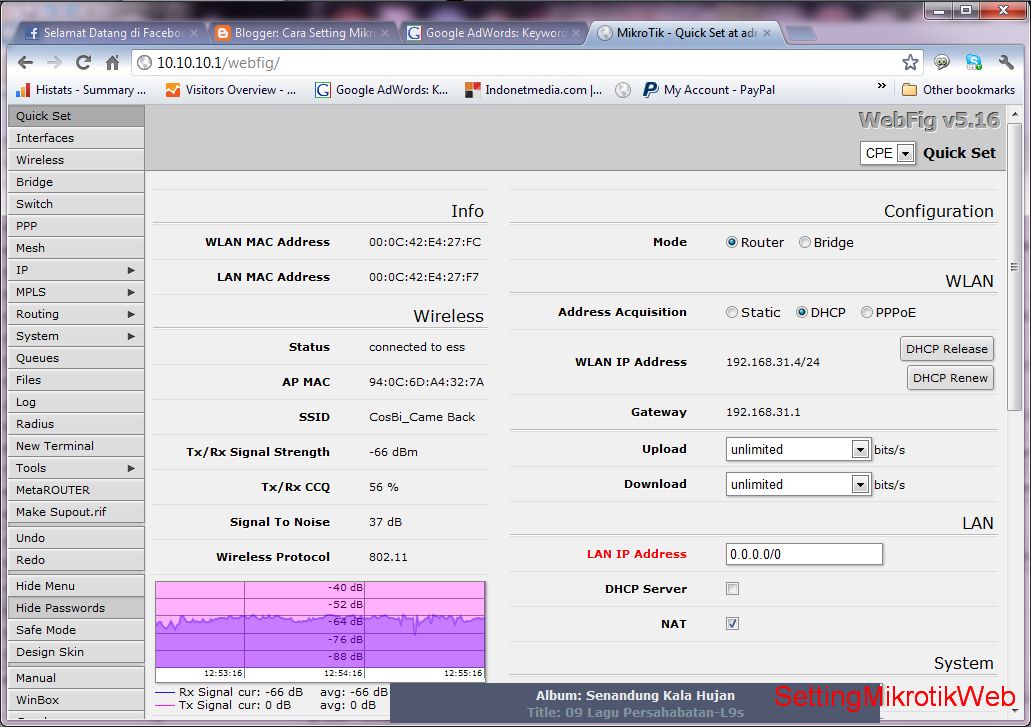Bookmark this page via the star icon
Viewport: 1031px width, 727px height.
911,61
